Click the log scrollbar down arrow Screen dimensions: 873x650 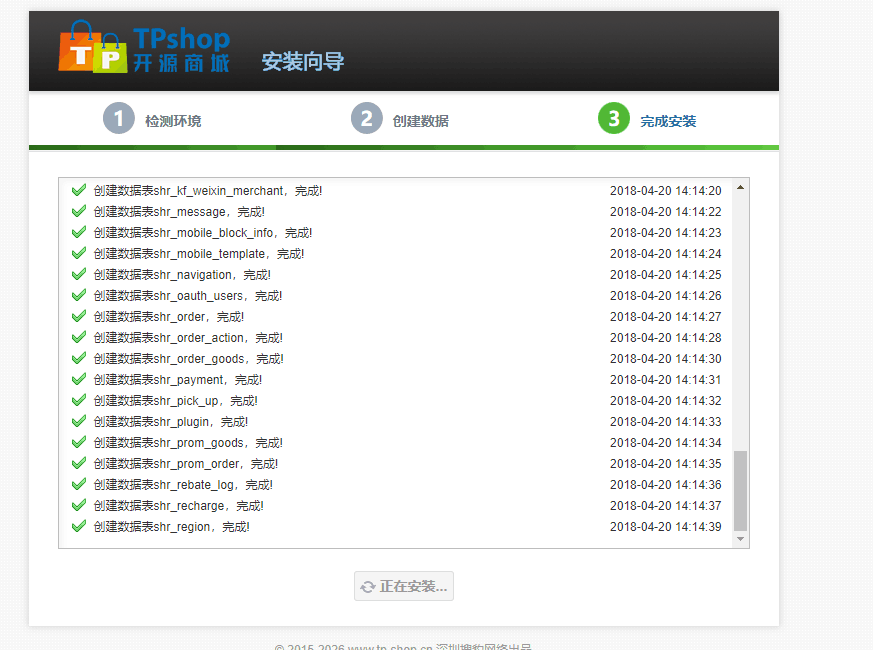pos(740,539)
